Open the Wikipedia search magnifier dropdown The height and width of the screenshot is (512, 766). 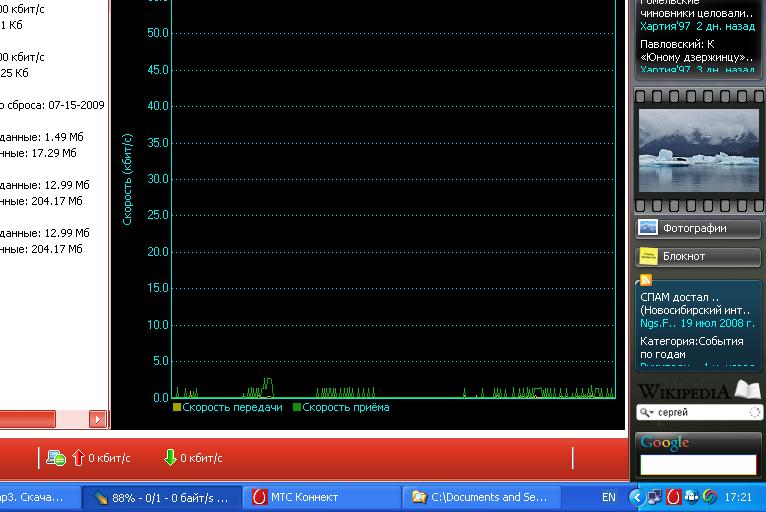(x=647, y=412)
